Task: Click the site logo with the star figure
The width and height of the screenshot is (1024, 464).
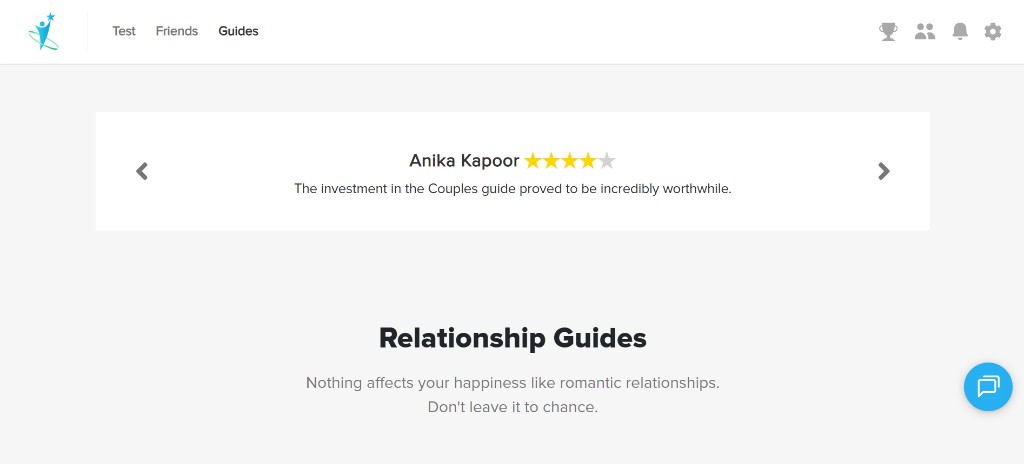Action: tap(43, 31)
